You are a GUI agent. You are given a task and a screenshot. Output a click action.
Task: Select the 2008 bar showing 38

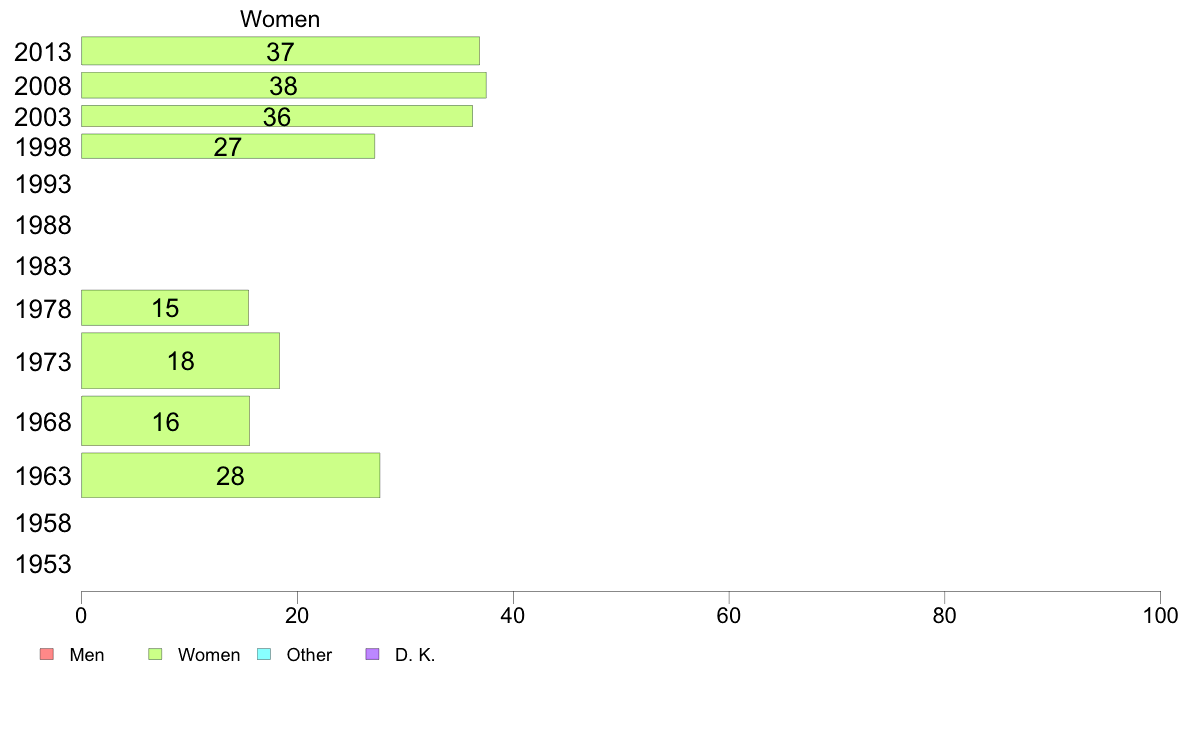(283, 85)
